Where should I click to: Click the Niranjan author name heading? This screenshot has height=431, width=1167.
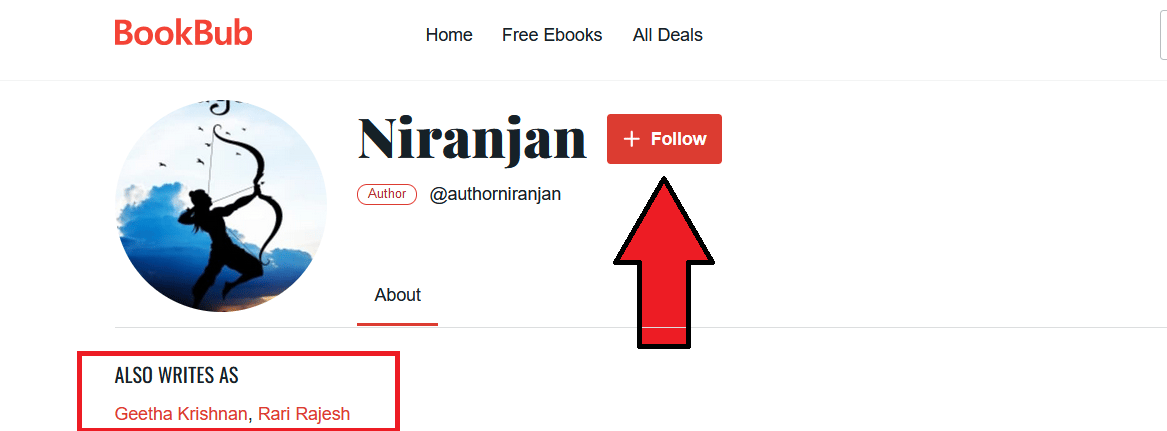(x=472, y=139)
